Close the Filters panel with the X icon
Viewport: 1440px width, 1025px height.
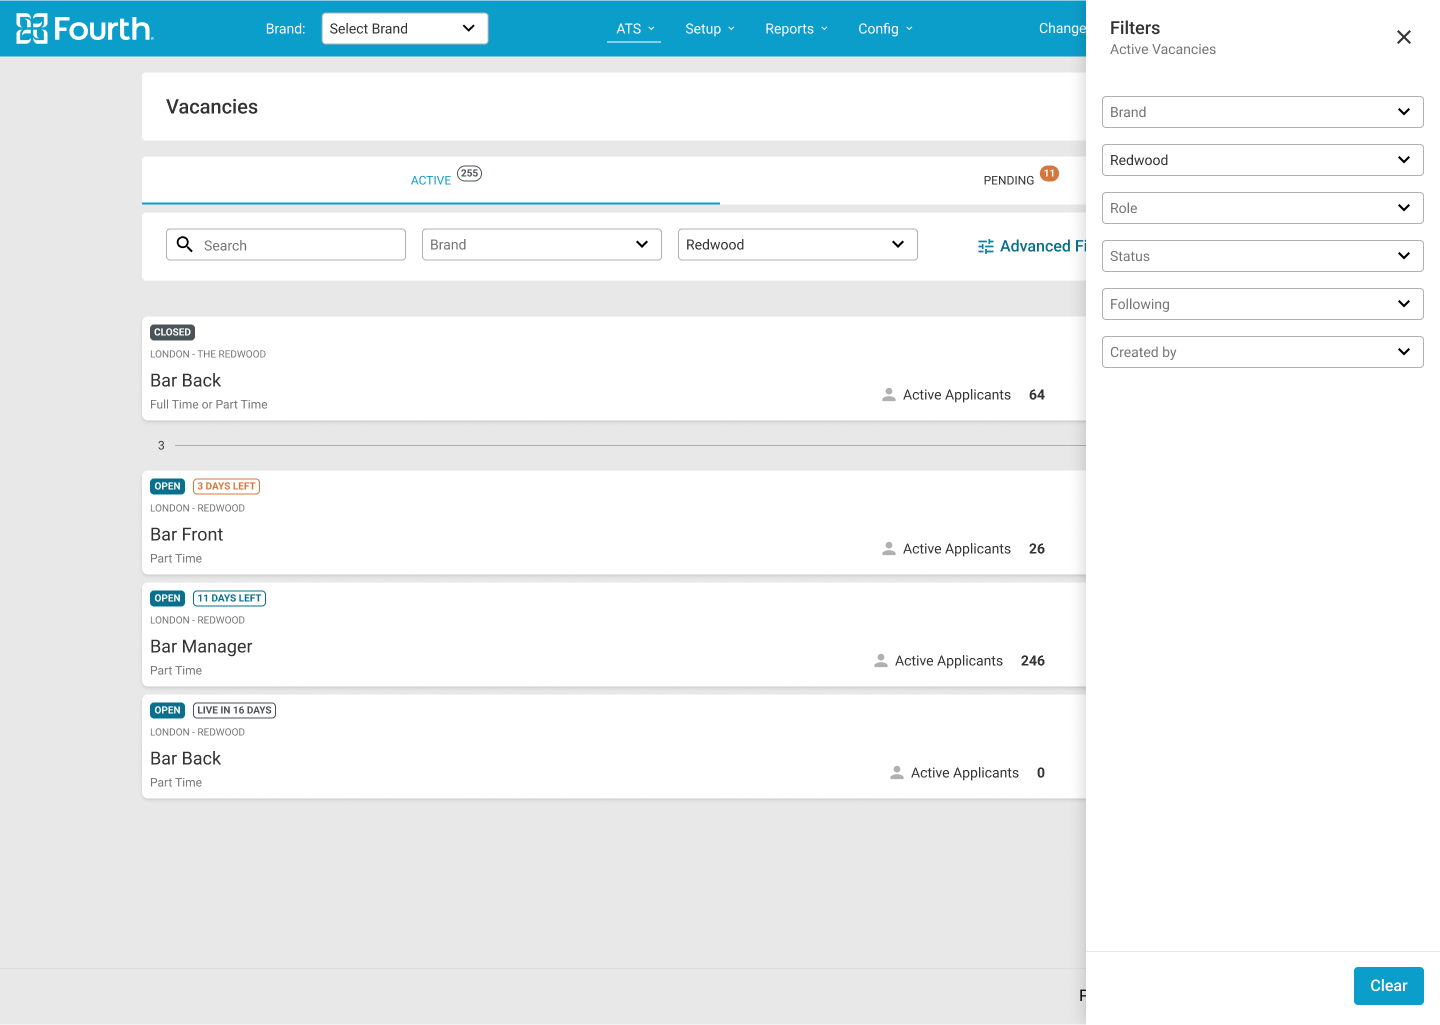pos(1403,37)
